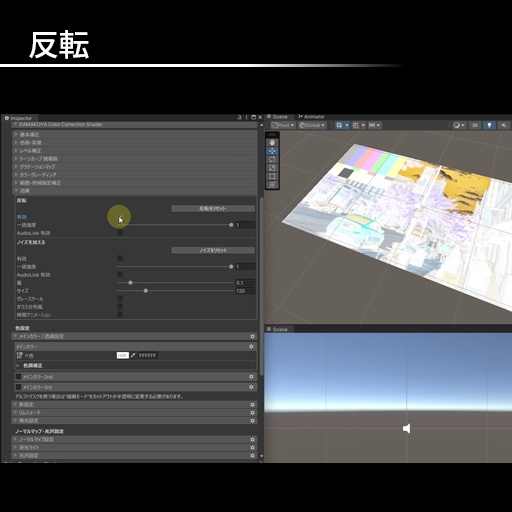Click the 量 value field showing 0.1
This screenshot has width=512, height=512.
245,283
